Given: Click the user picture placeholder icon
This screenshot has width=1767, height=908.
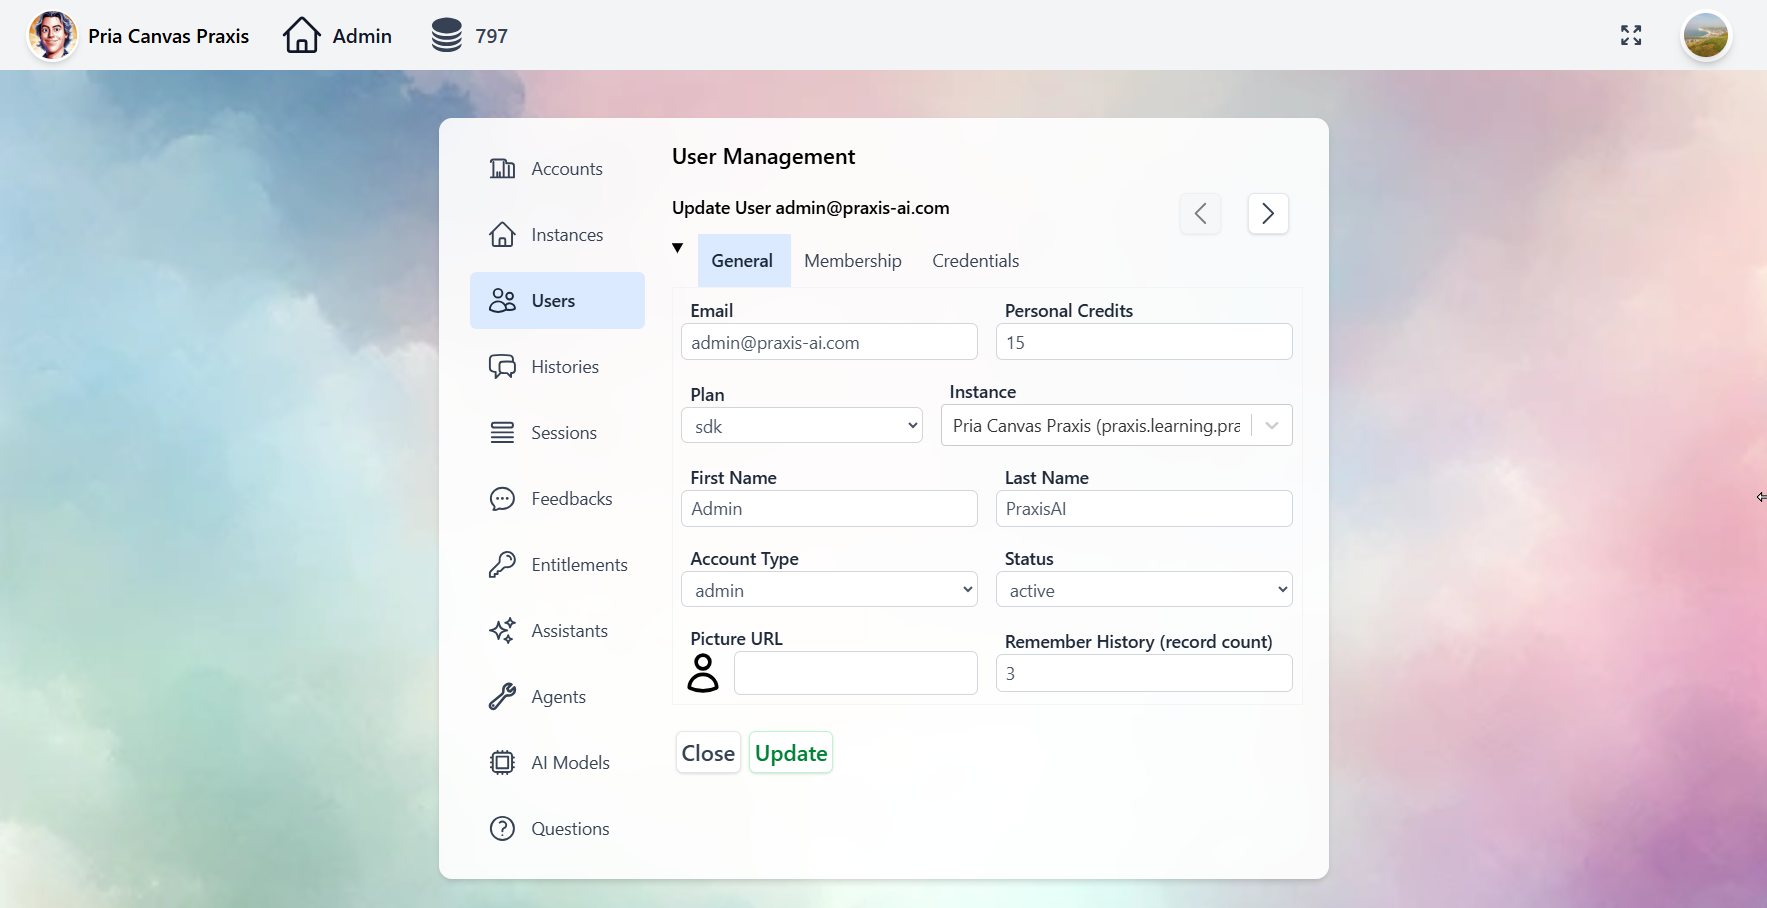Looking at the screenshot, I should 703,673.
